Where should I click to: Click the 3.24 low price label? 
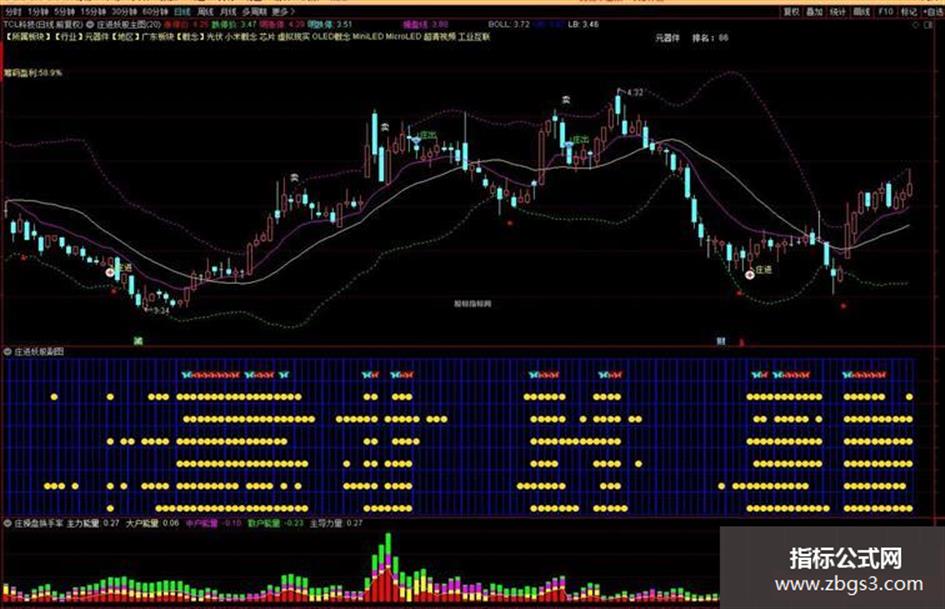pos(161,311)
